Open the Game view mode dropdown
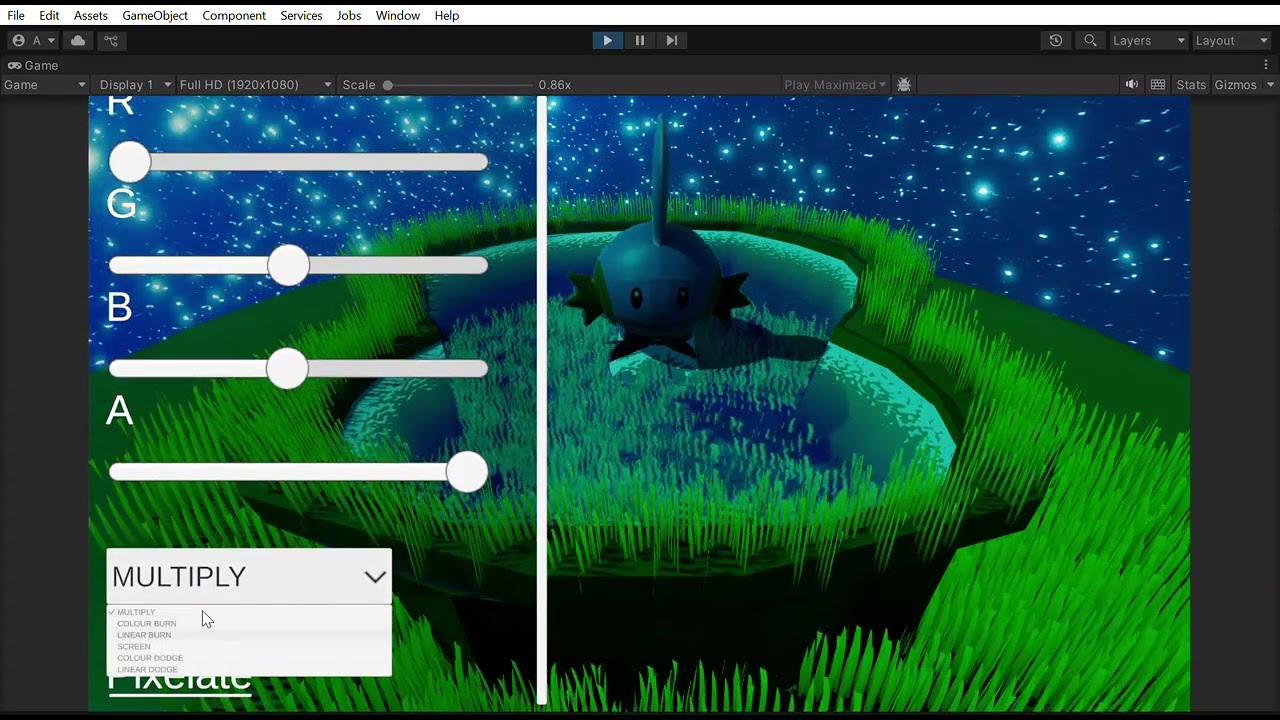1280x720 pixels. pos(45,85)
